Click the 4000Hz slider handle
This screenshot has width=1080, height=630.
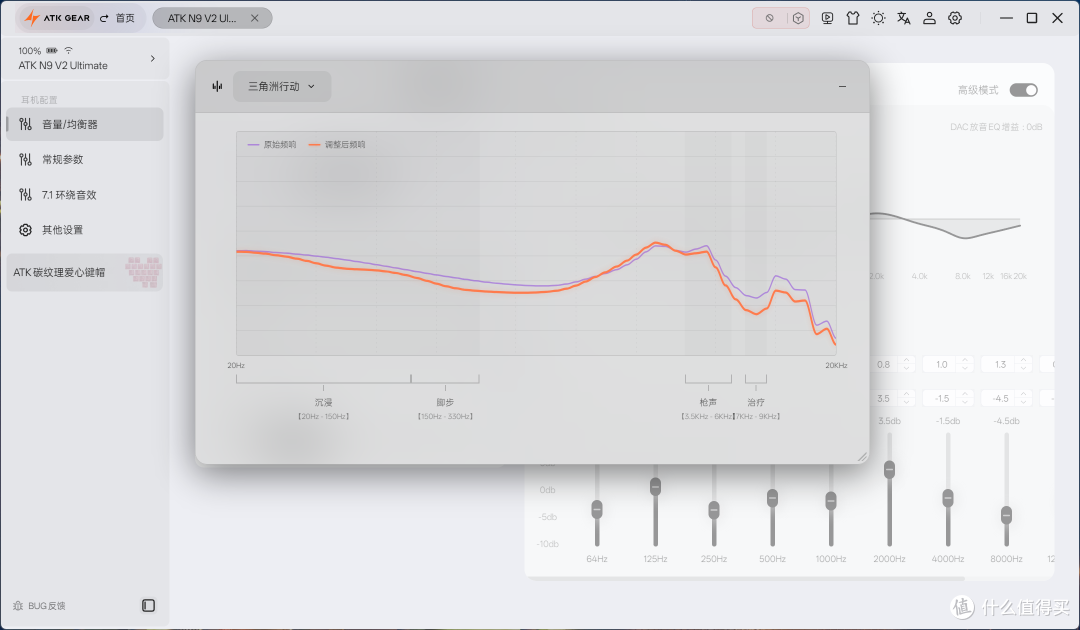[948, 498]
